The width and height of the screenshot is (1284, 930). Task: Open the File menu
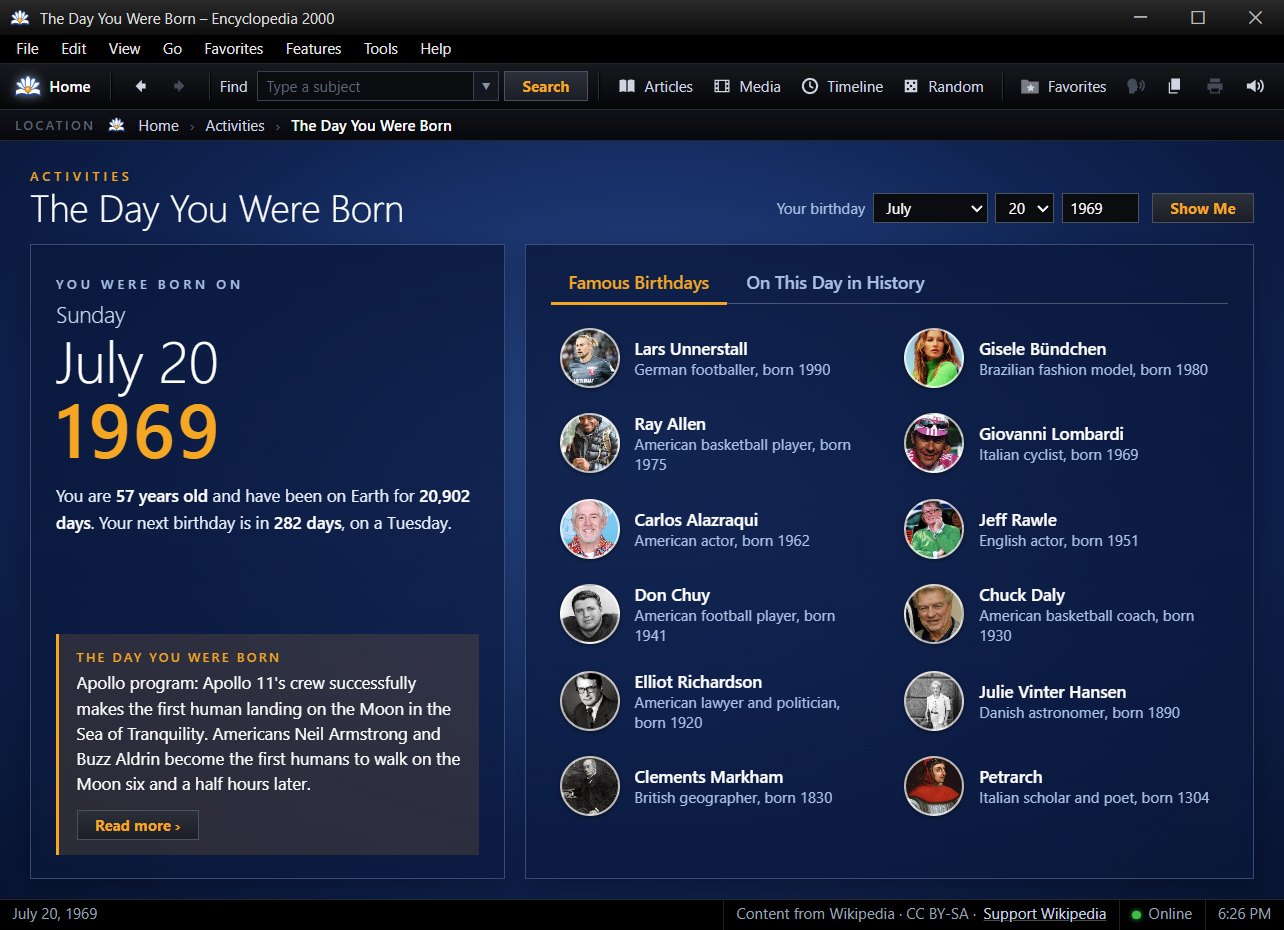[x=27, y=49]
